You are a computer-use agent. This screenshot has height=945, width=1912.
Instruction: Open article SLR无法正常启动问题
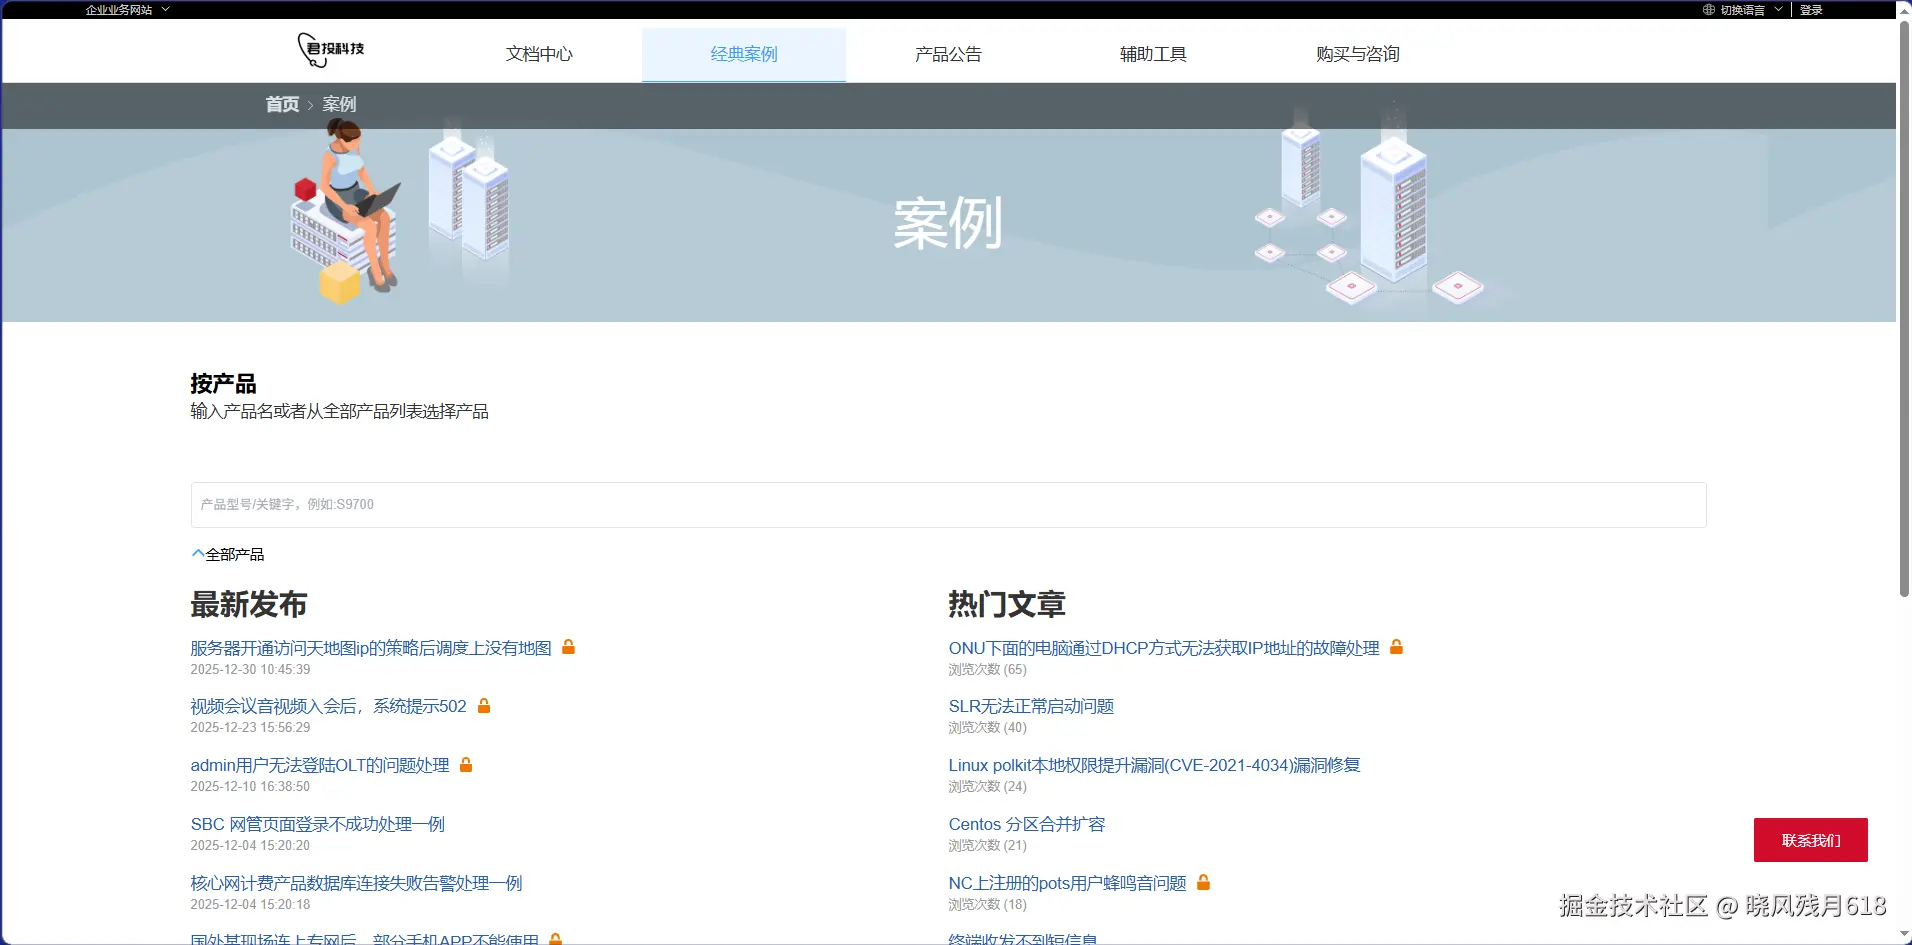click(1031, 706)
